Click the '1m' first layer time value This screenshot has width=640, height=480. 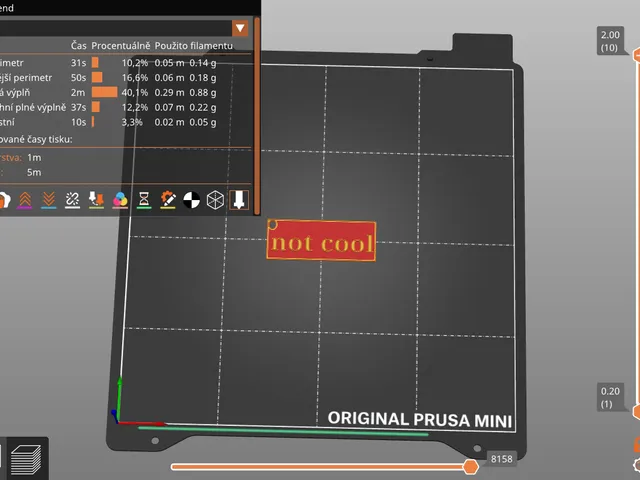coord(34,158)
